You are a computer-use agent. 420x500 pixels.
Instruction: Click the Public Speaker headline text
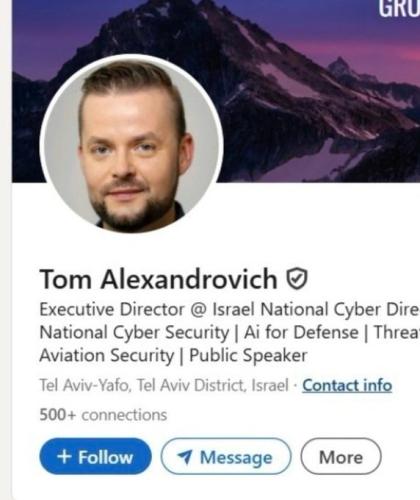248,355
